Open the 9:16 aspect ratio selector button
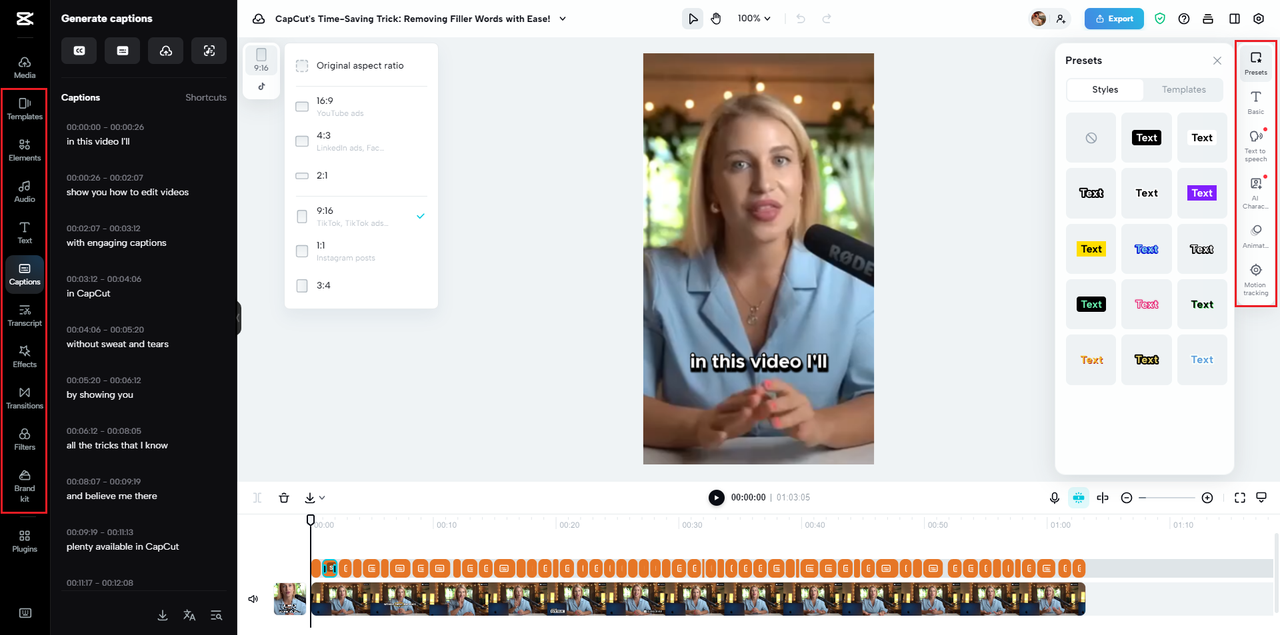Viewport: 1280px width, 635px height. pos(261,60)
